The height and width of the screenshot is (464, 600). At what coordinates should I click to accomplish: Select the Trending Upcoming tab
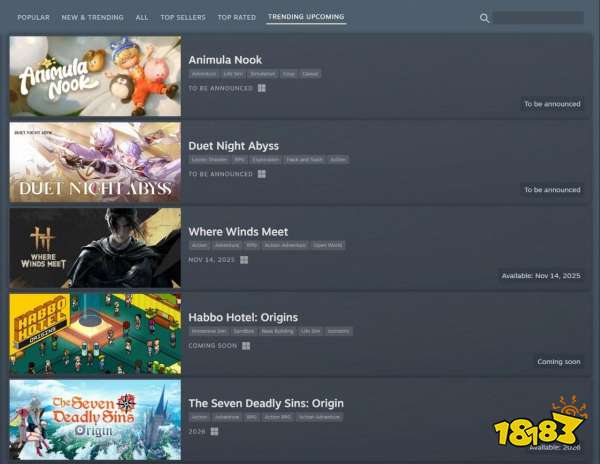click(x=306, y=17)
